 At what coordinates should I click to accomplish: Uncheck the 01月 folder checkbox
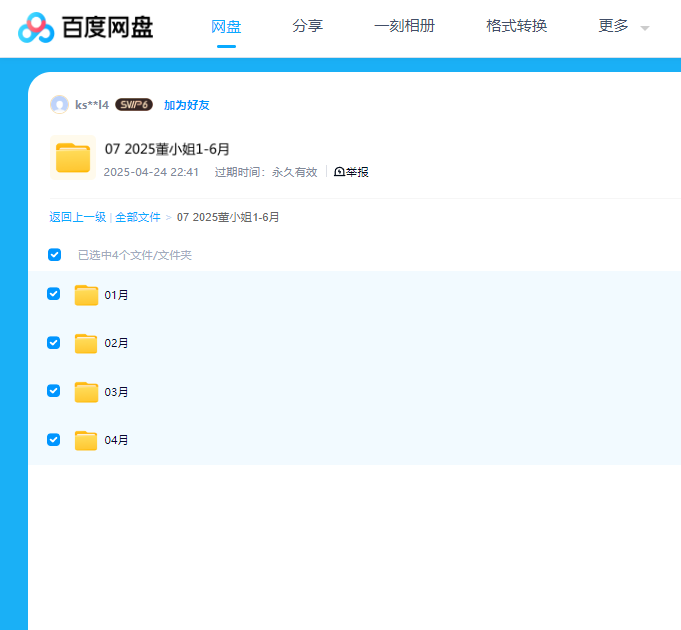[54, 294]
